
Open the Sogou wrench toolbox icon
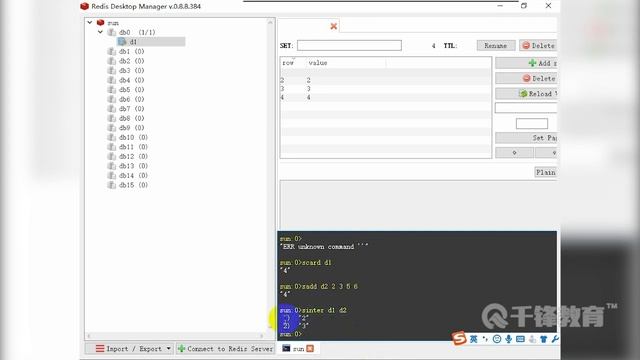point(555,339)
